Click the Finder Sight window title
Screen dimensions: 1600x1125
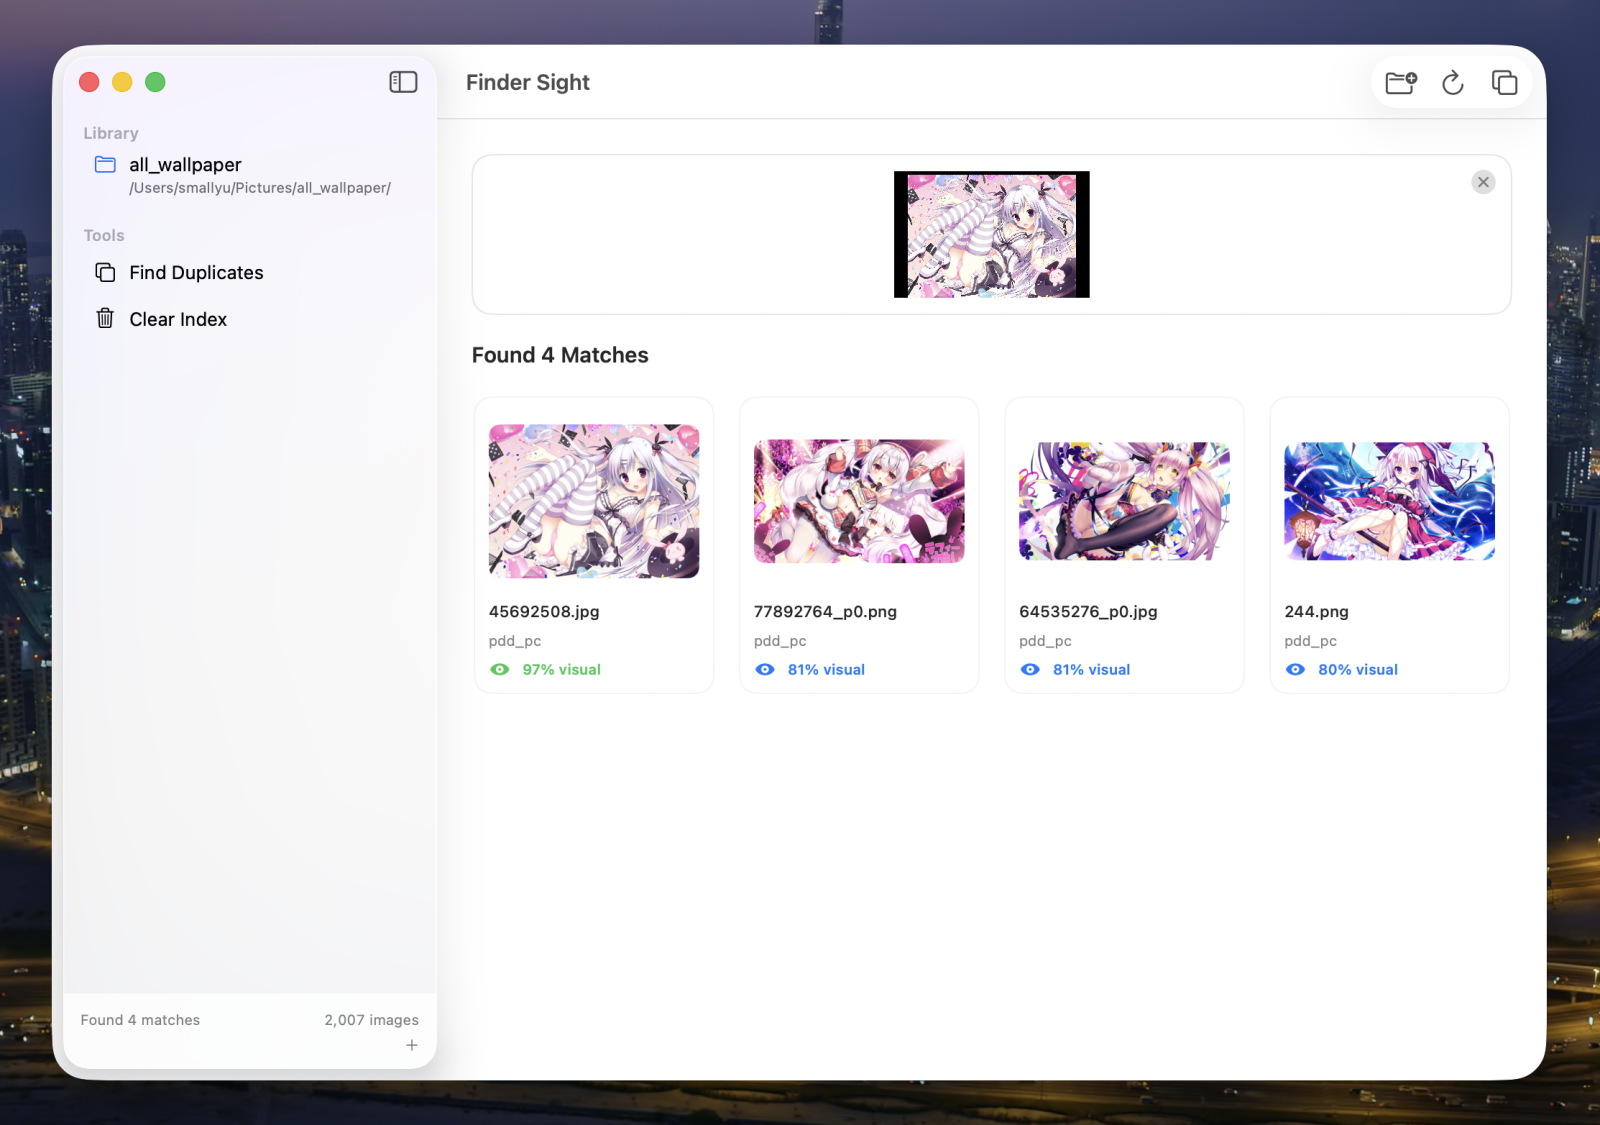coord(528,82)
